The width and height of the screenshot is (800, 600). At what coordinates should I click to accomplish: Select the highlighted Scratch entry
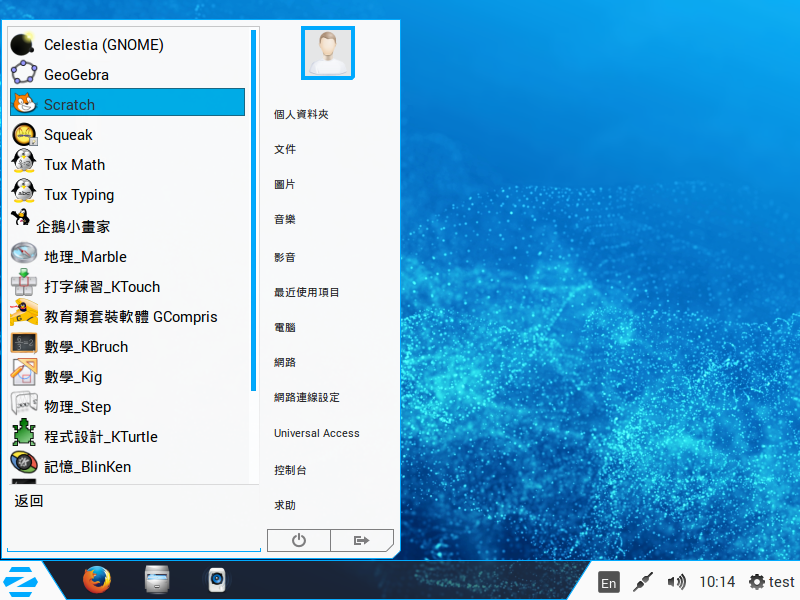coord(128,102)
